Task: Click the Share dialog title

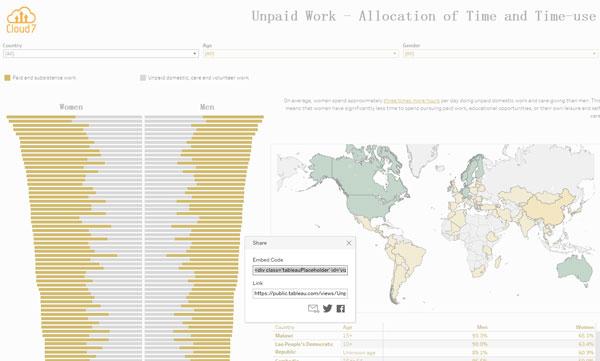Action: click(260, 243)
